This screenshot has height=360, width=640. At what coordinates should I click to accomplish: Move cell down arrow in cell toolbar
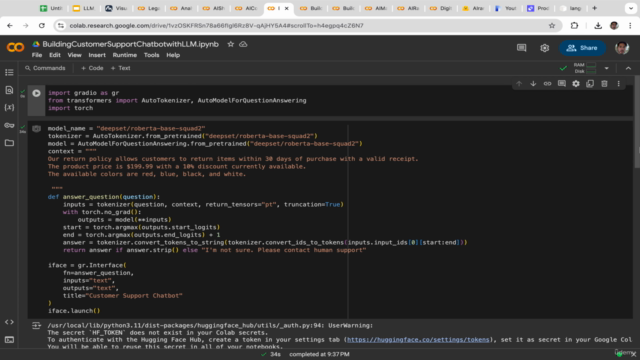[x=533, y=84]
